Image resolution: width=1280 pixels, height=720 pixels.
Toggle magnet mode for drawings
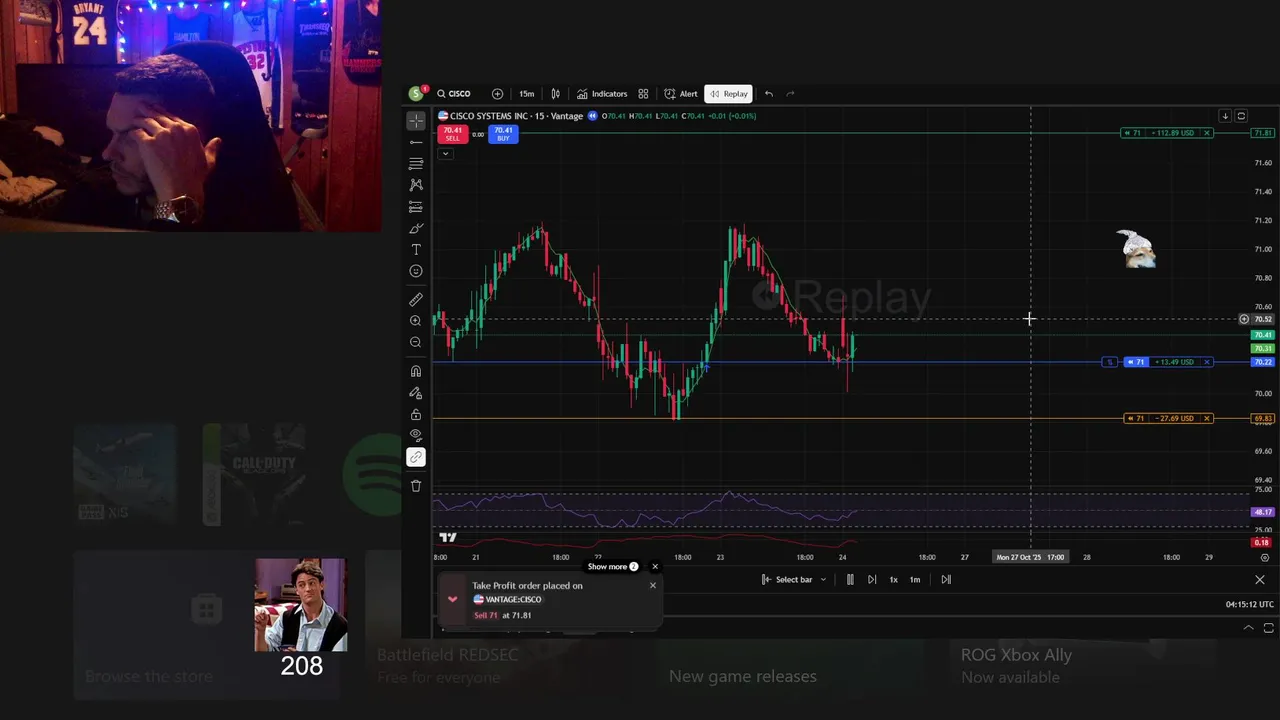coord(416,371)
